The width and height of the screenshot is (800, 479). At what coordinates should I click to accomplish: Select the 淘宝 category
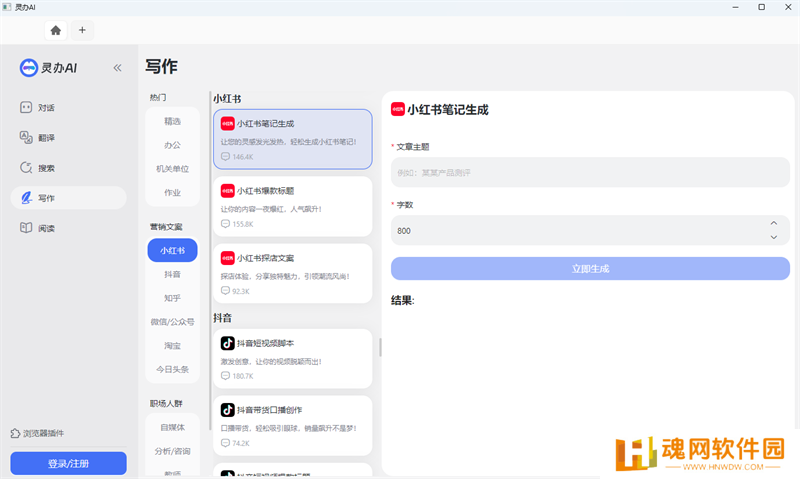tap(172, 345)
